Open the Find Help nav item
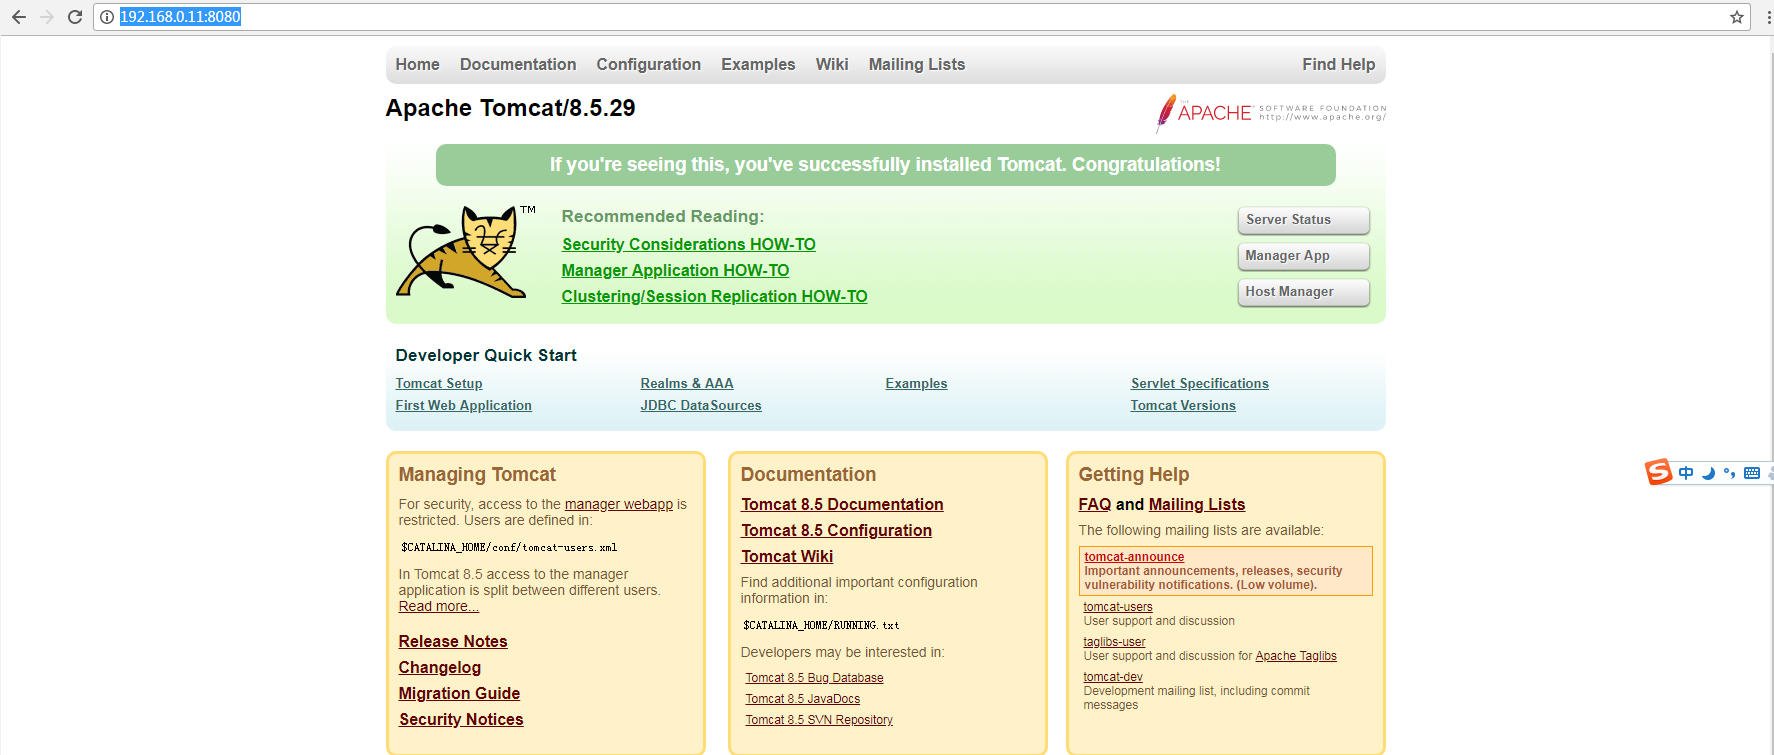Screen dimensions: 1774x755 point(1338,64)
